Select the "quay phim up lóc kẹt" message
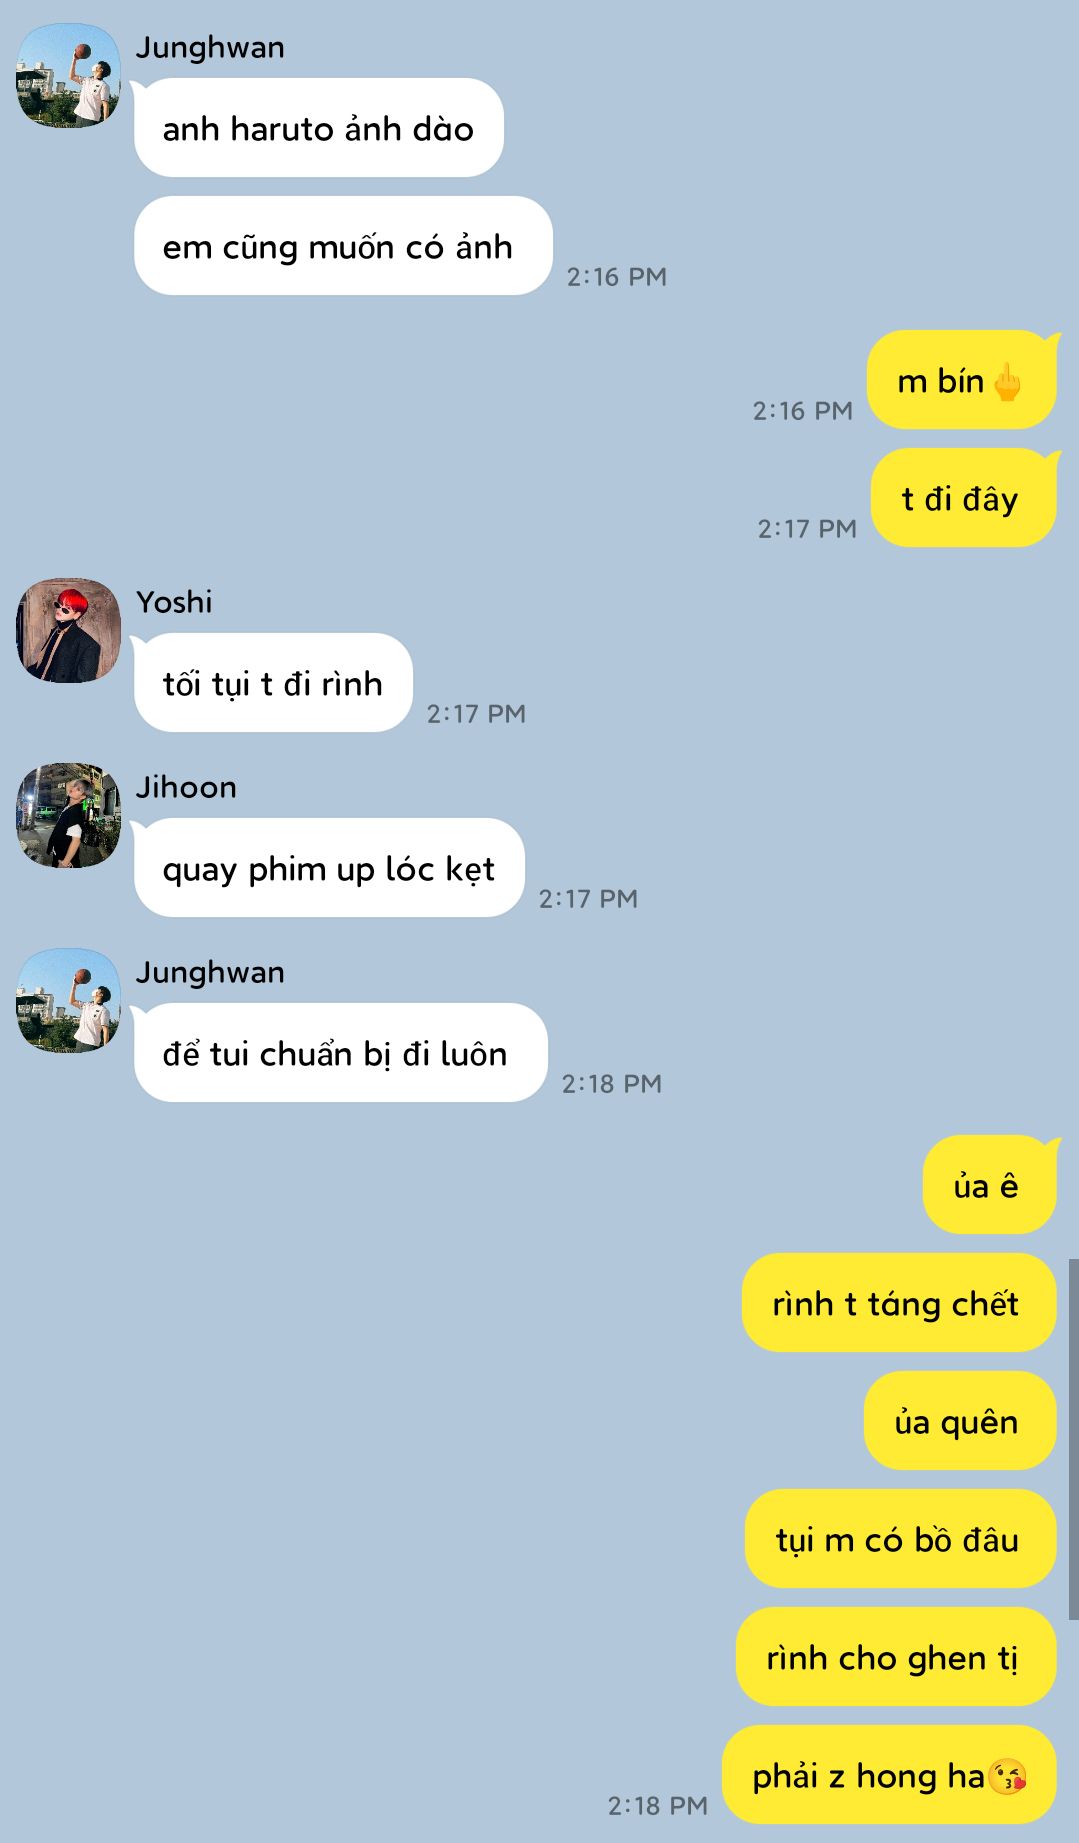 [329, 868]
